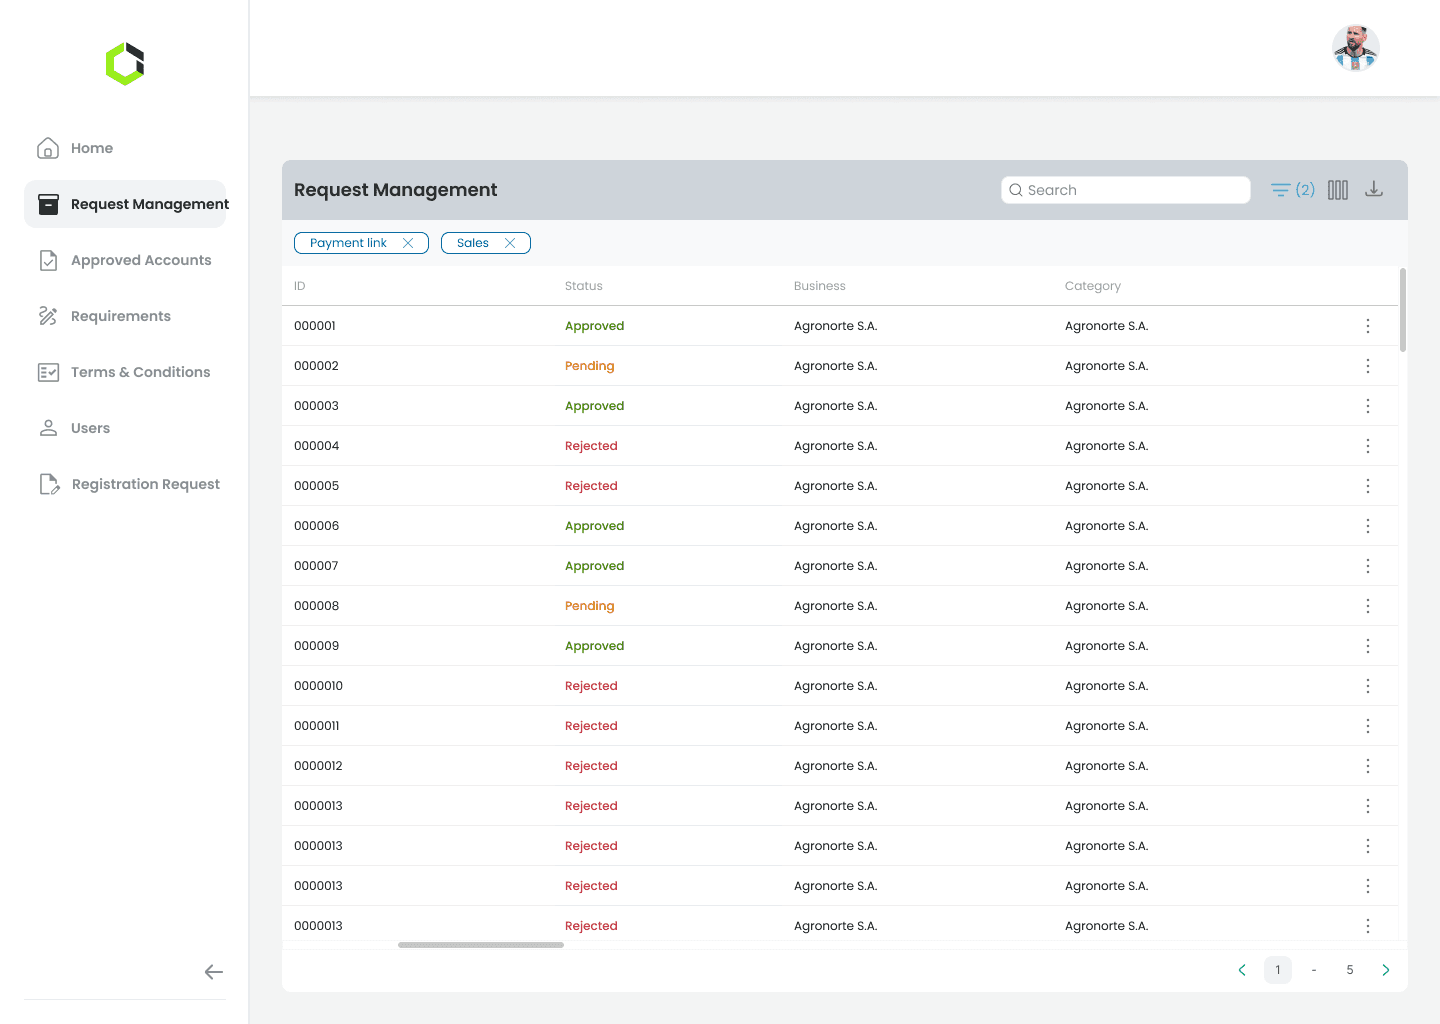Open row actions menu for 000009
The width and height of the screenshot is (1440, 1024).
tap(1368, 646)
